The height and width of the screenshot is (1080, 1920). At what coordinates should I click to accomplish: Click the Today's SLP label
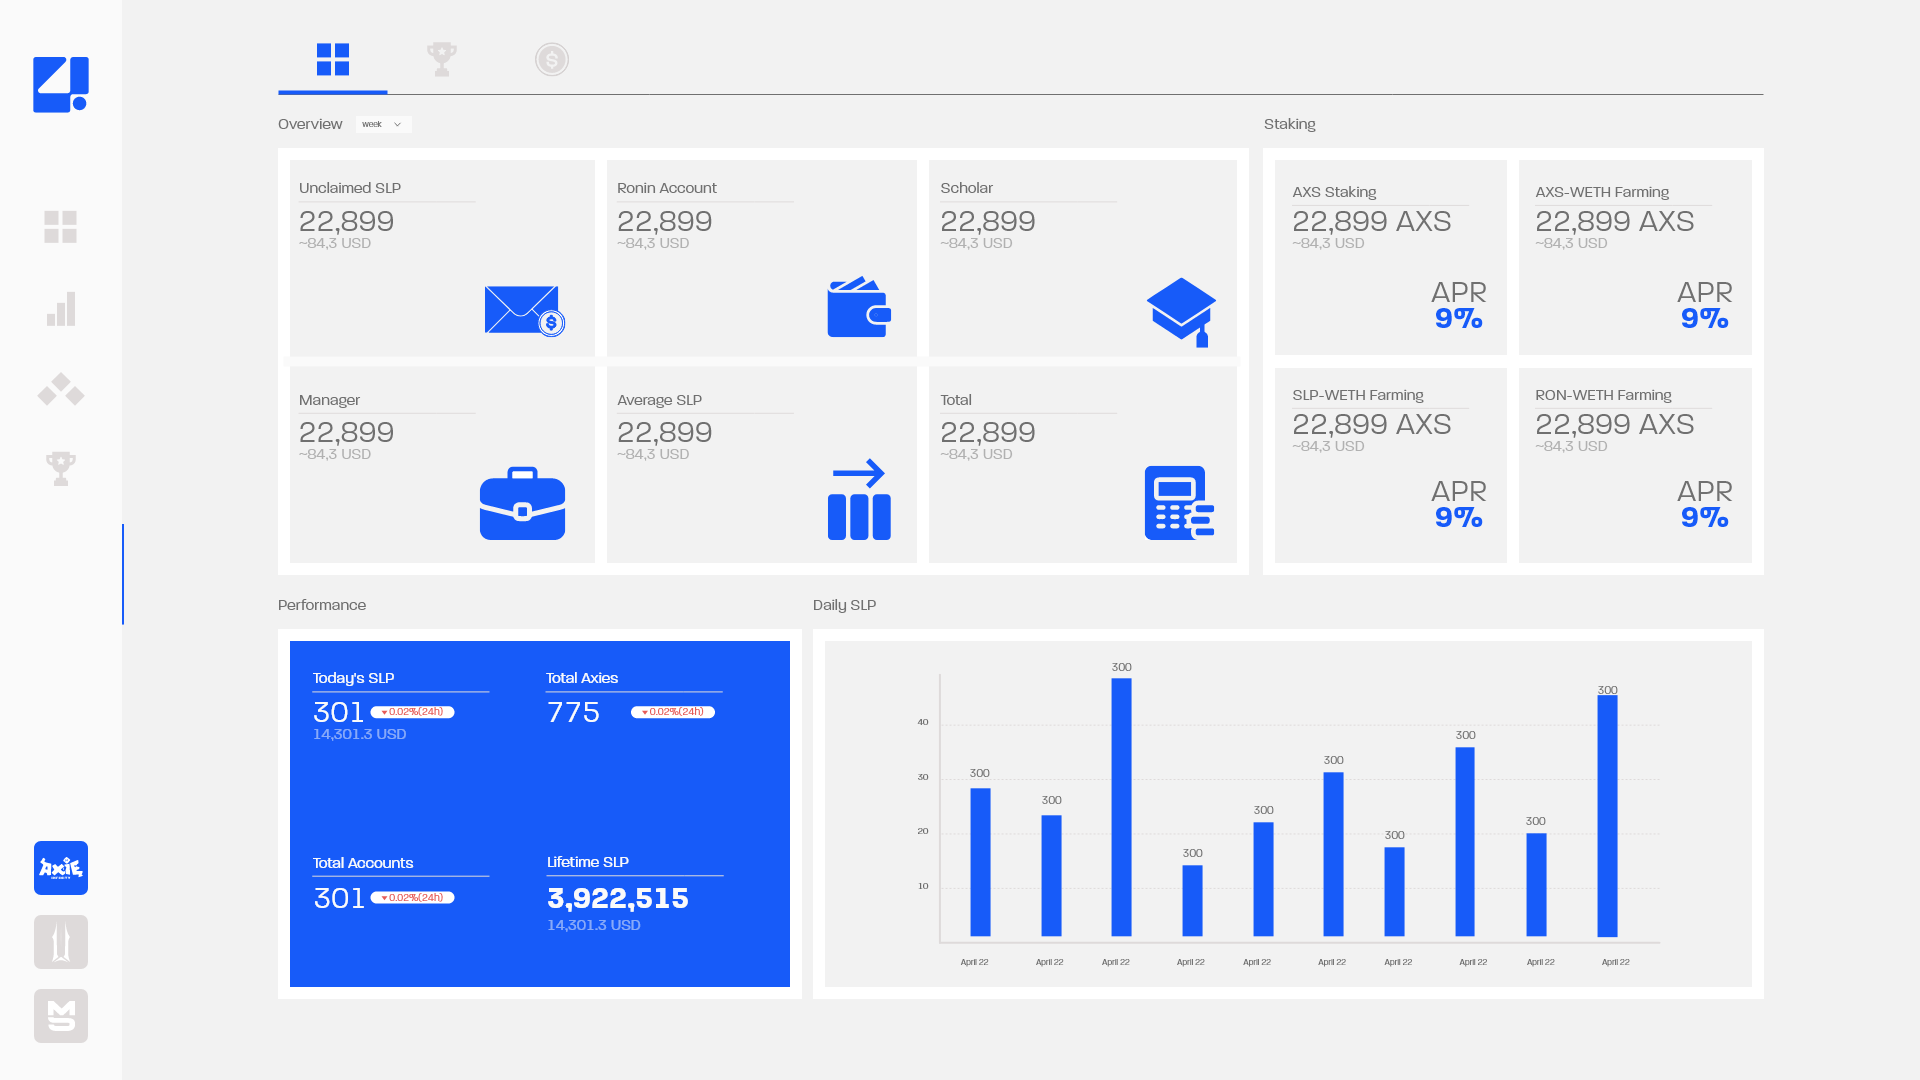[x=353, y=678]
